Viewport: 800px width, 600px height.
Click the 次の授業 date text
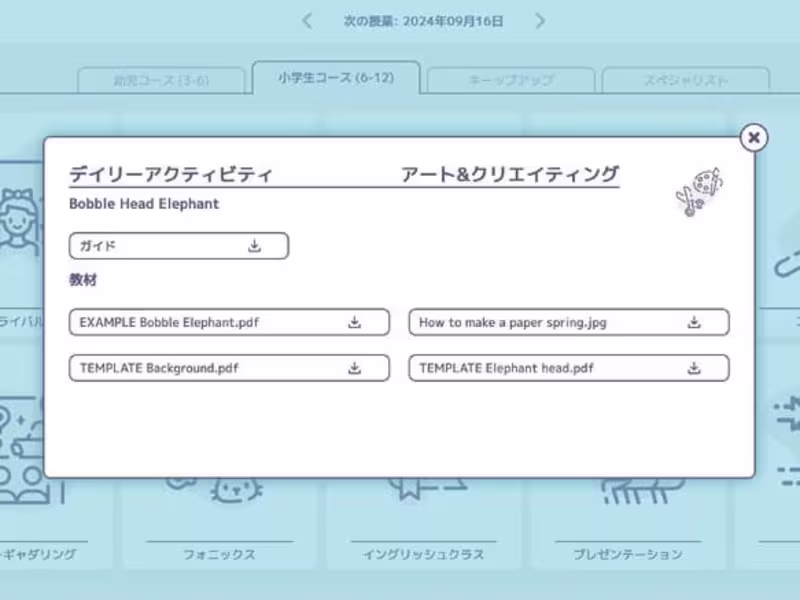click(423, 21)
